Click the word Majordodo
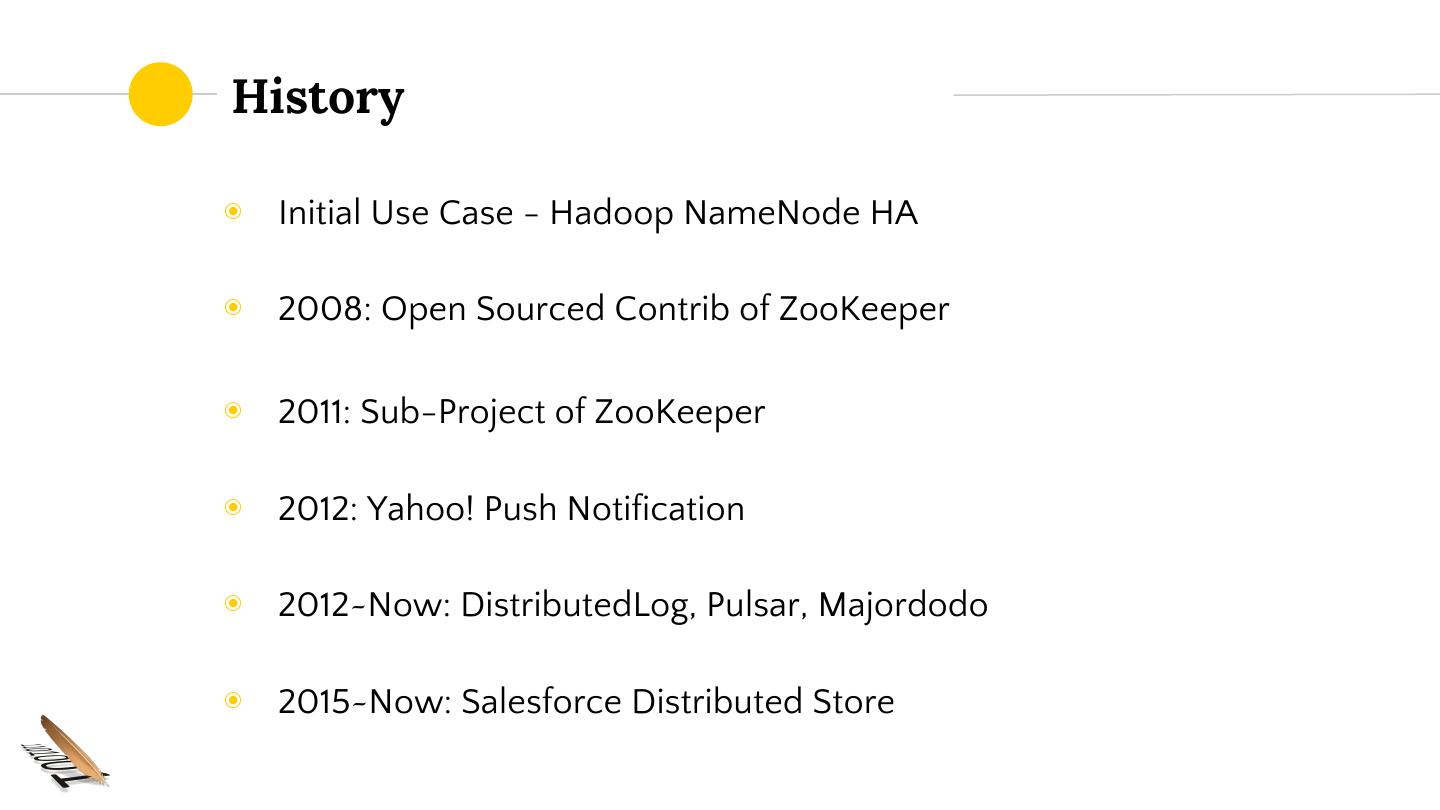1440x810 pixels. pos(903,605)
